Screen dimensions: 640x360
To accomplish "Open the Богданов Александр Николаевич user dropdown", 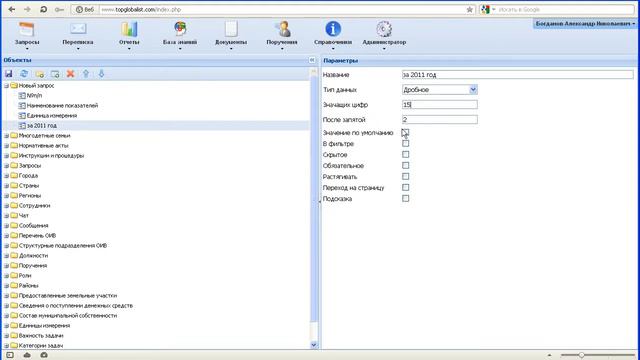I will (x=585, y=24).
